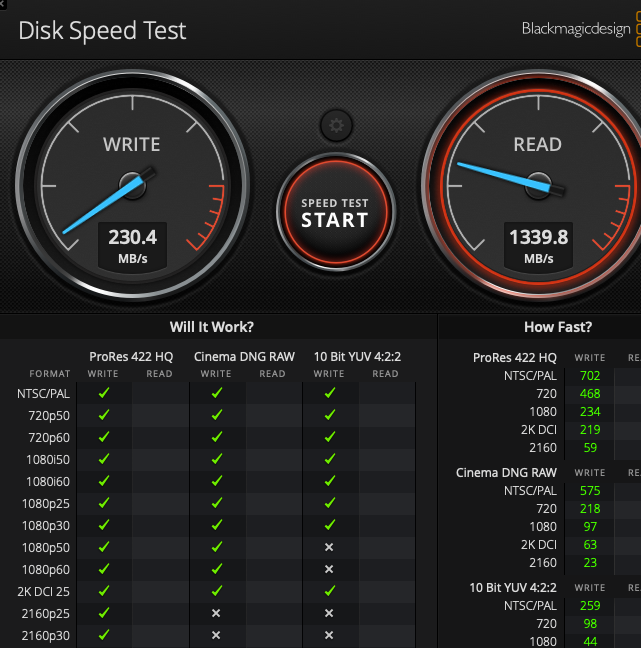Image resolution: width=641 pixels, height=648 pixels.
Task: Click the Speed Test Start button
Action: point(335,213)
